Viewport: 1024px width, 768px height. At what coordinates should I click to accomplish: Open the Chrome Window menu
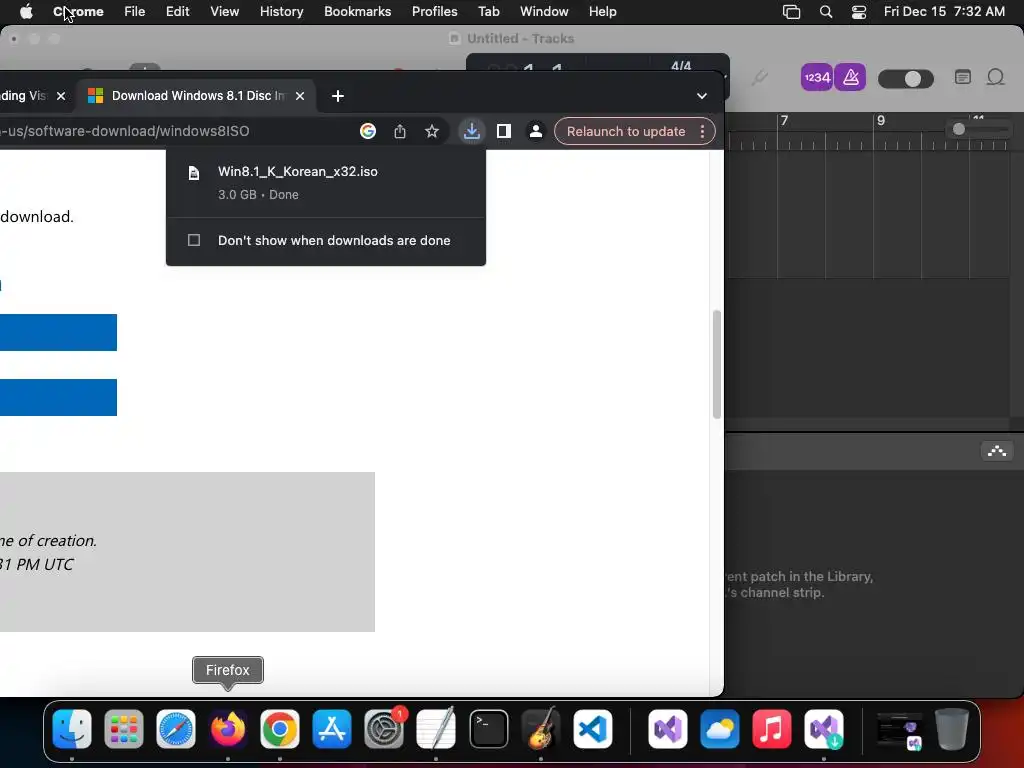pos(544,12)
